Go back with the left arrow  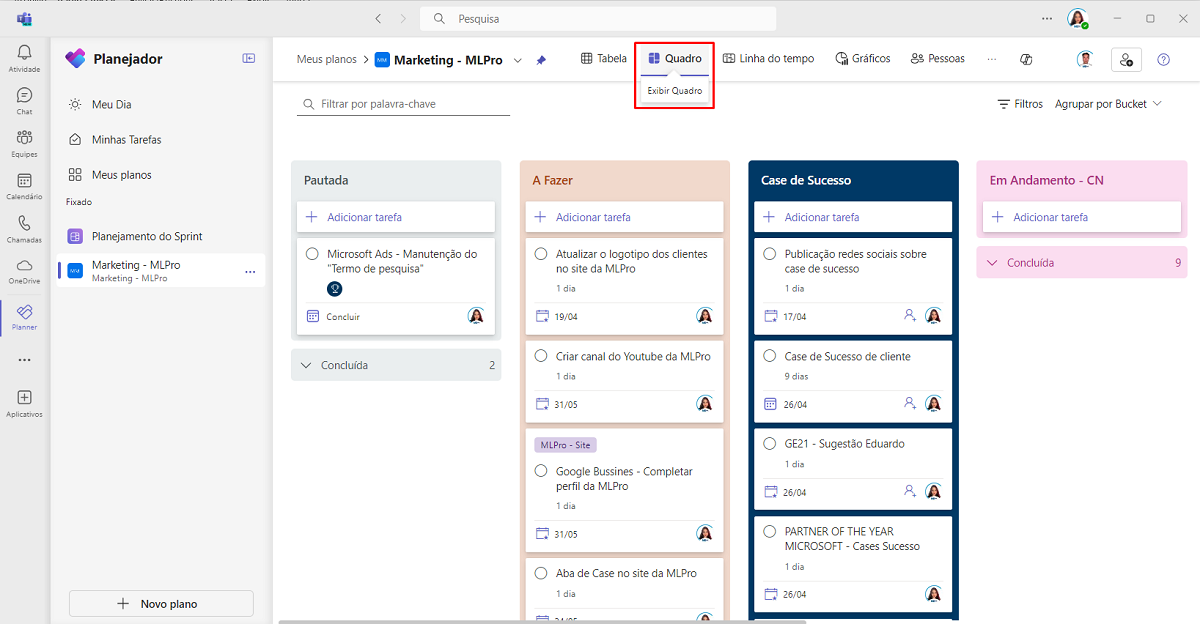click(x=378, y=19)
